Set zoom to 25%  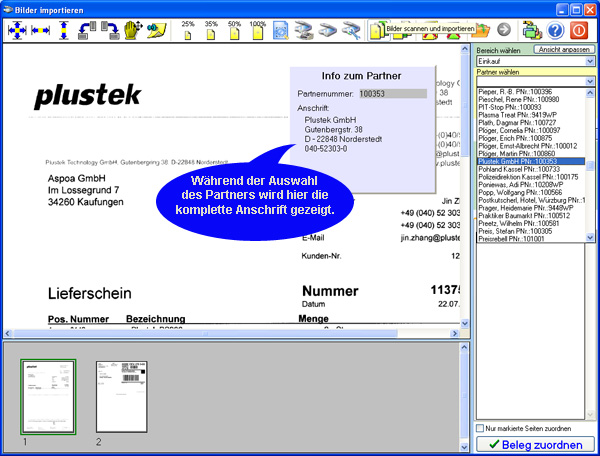click(x=188, y=30)
